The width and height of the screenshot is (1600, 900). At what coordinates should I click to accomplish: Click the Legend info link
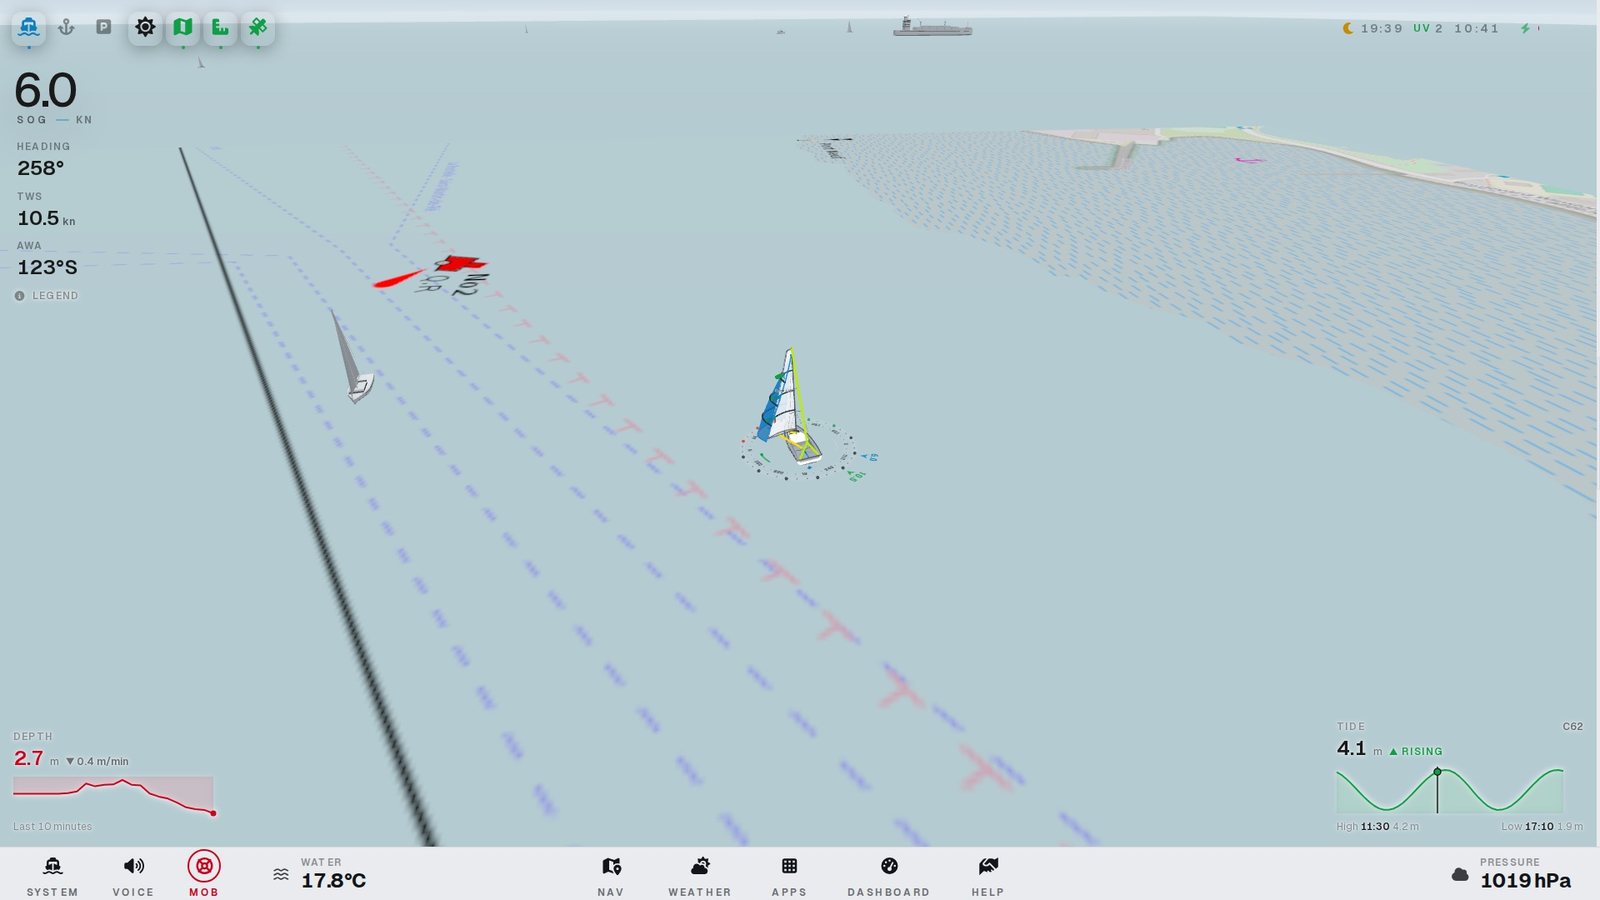[47, 296]
